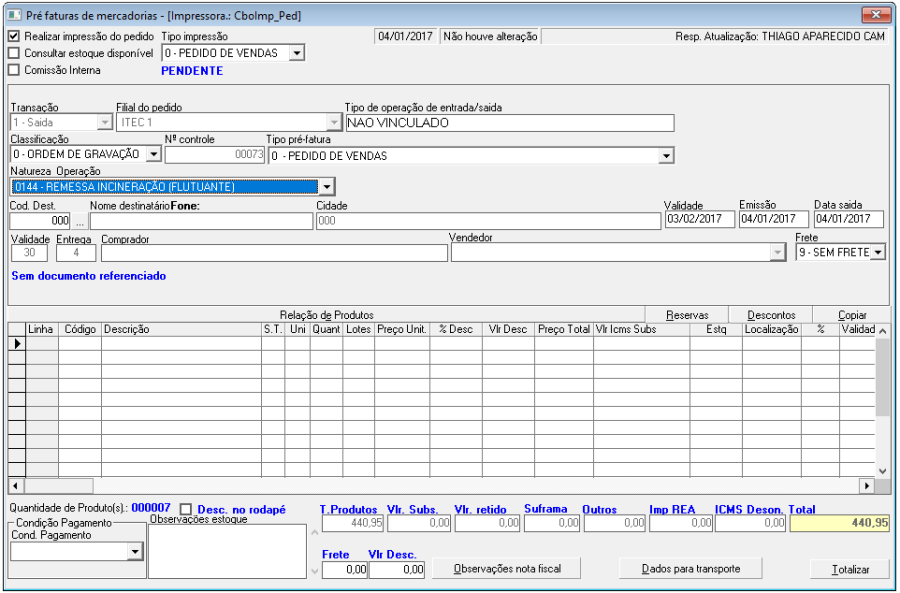
Task: Click the application icon in title bar
Action: click(x=13, y=16)
